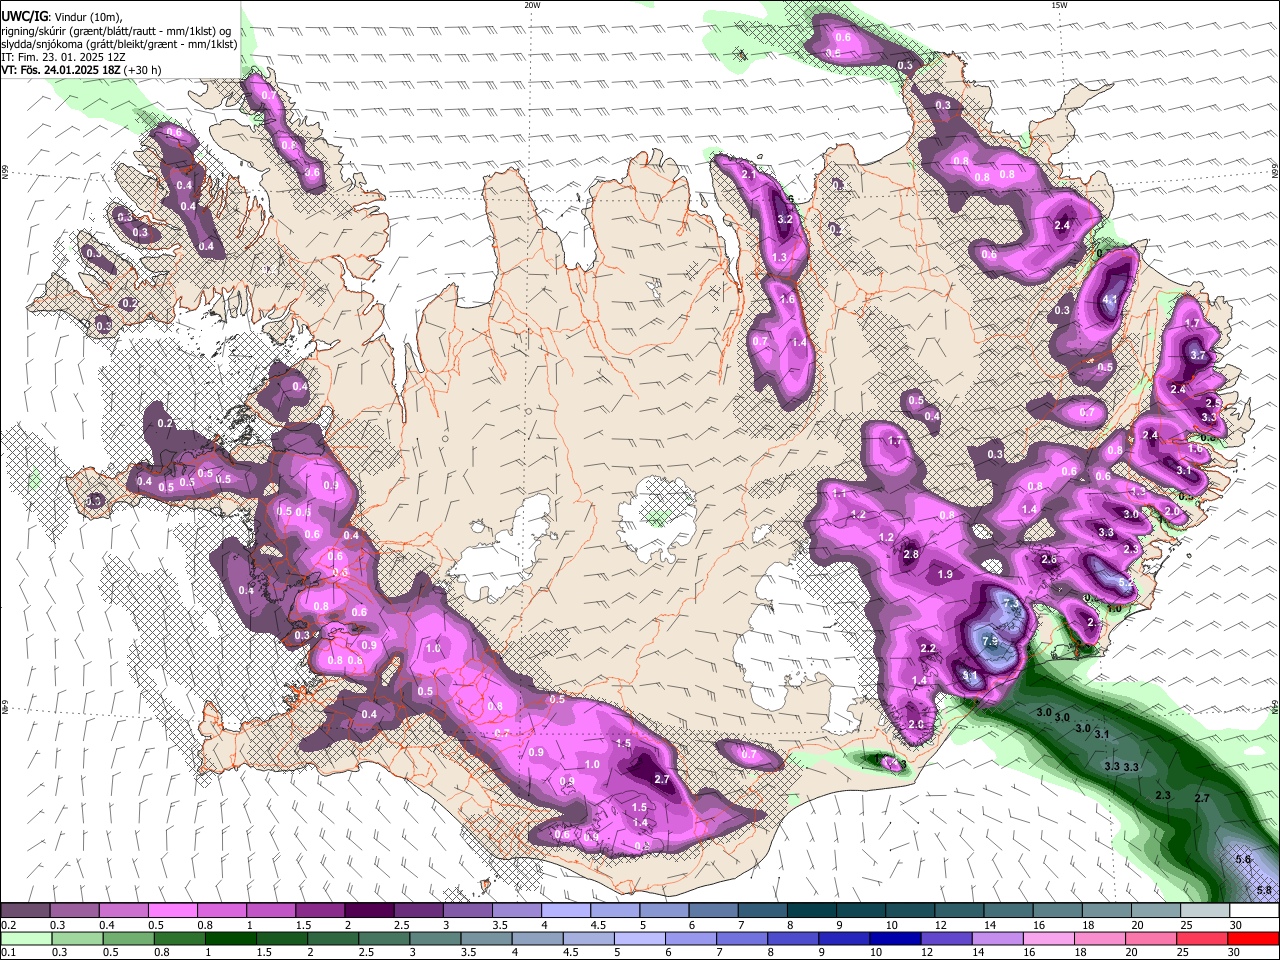The height and width of the screenshot is (960, 1280).
Task: Click the 2.1 value on the northern peninsula
Action: tap(748, 175)
